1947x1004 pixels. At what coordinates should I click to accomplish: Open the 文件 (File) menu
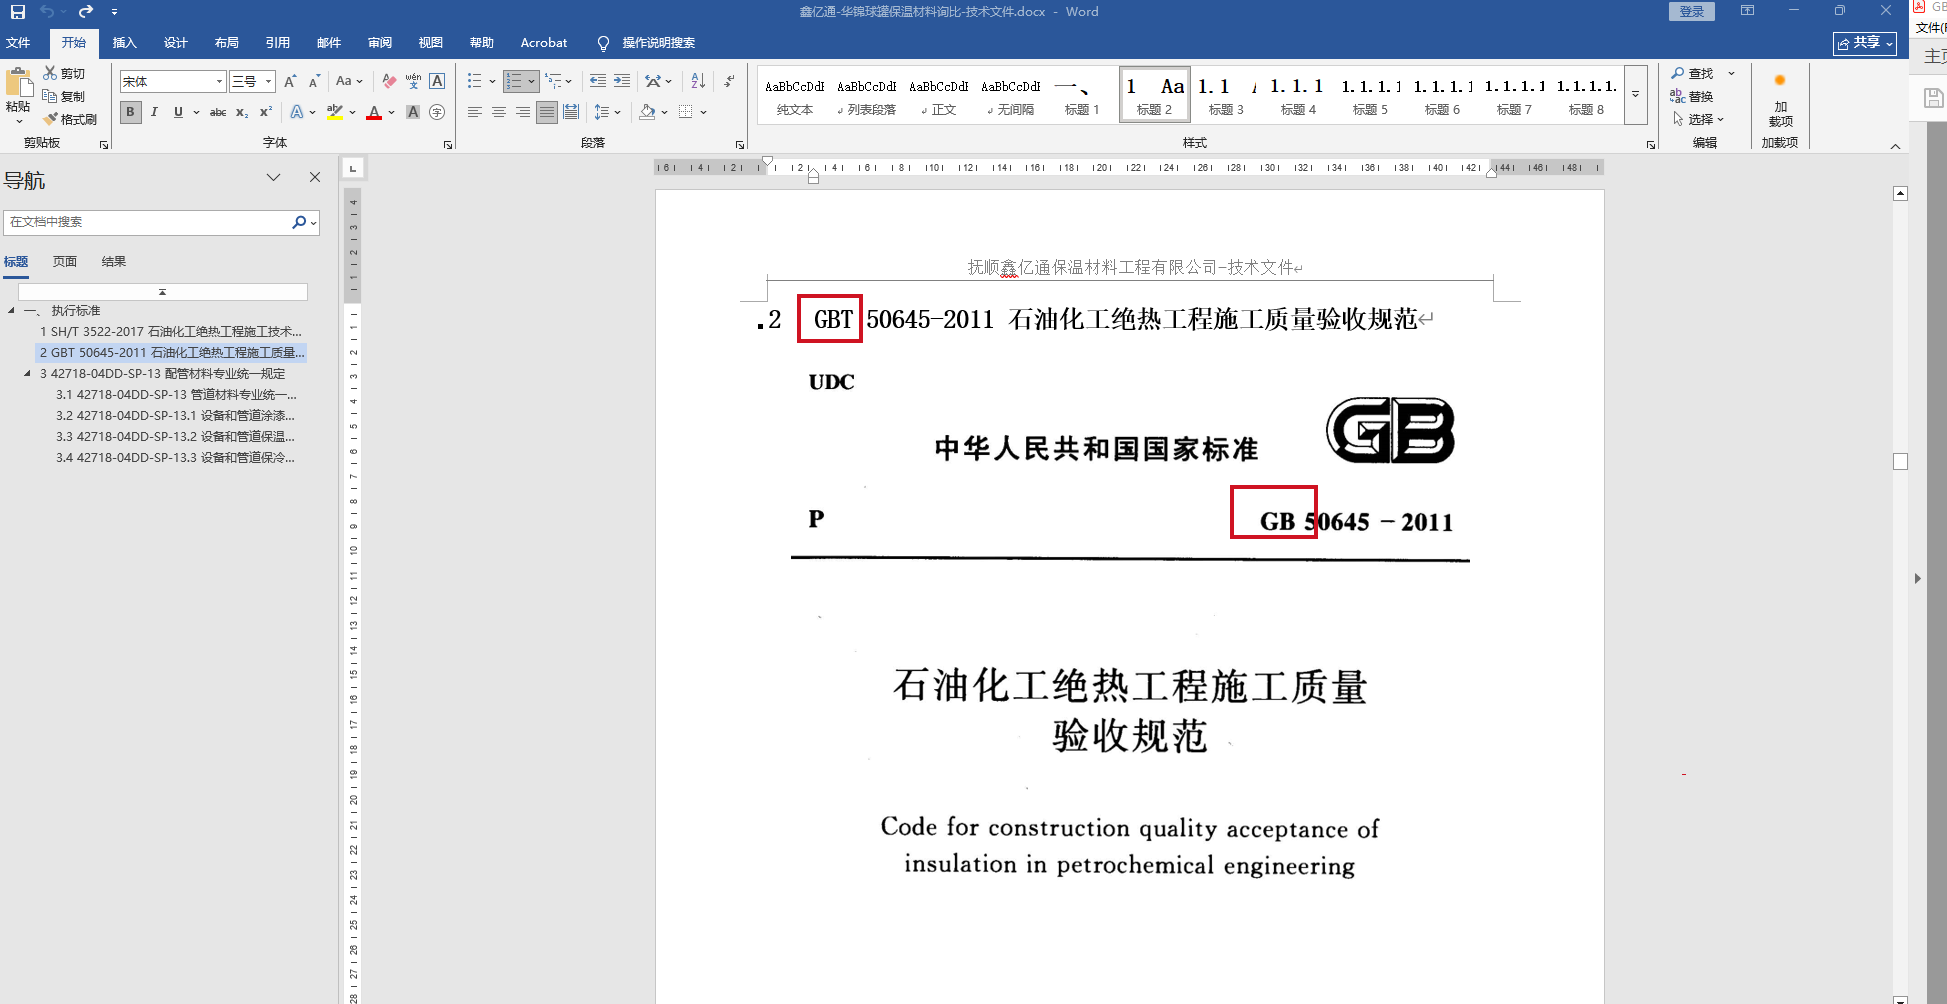pos(18,43)
